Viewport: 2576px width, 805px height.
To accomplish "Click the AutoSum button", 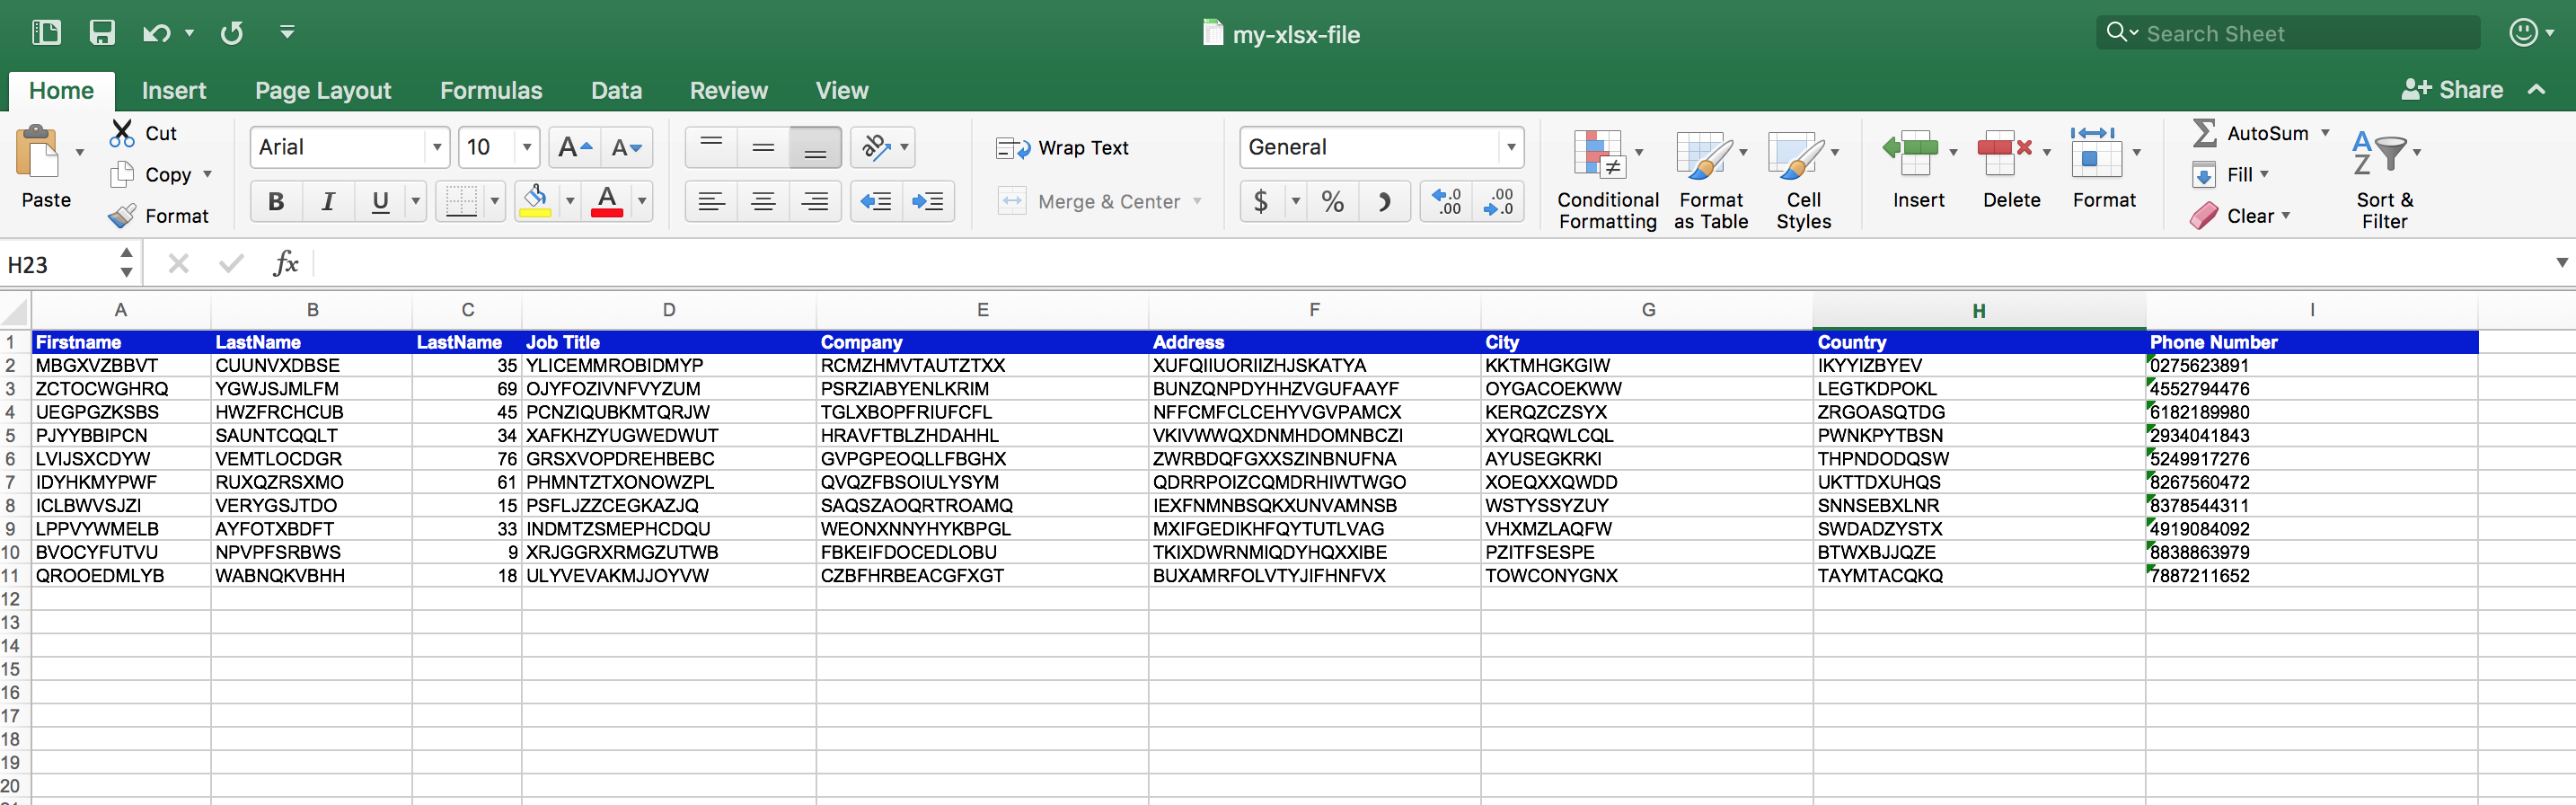I will pyautogui.click(x=2250, y=132).
